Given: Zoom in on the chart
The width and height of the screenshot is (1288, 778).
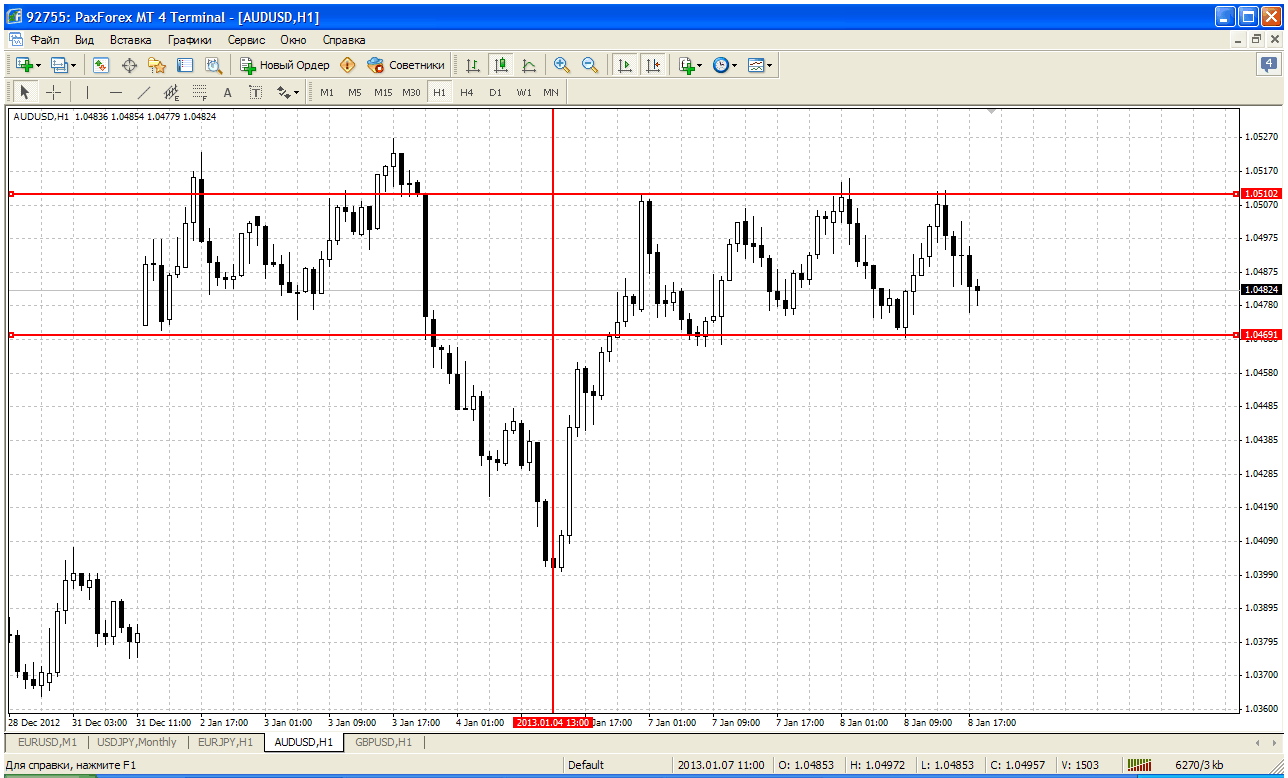Looking at the screenshot, I should [562, 65].
